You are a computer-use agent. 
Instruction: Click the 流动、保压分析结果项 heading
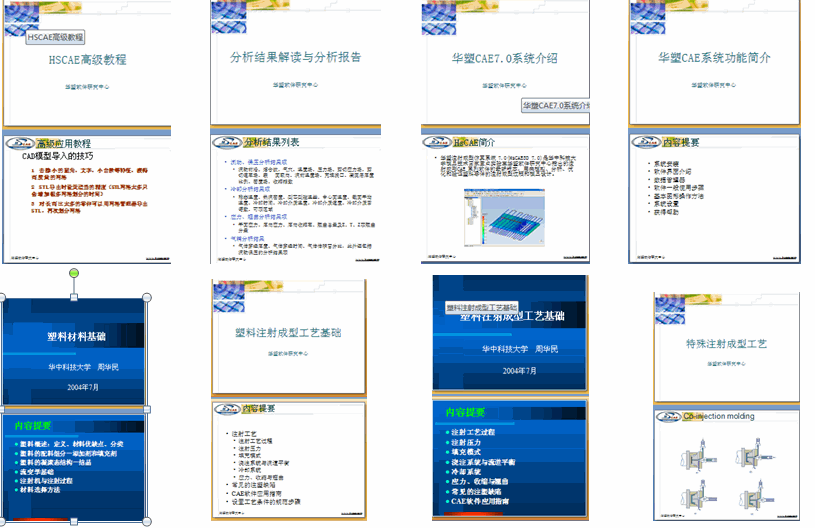(258, 162)
